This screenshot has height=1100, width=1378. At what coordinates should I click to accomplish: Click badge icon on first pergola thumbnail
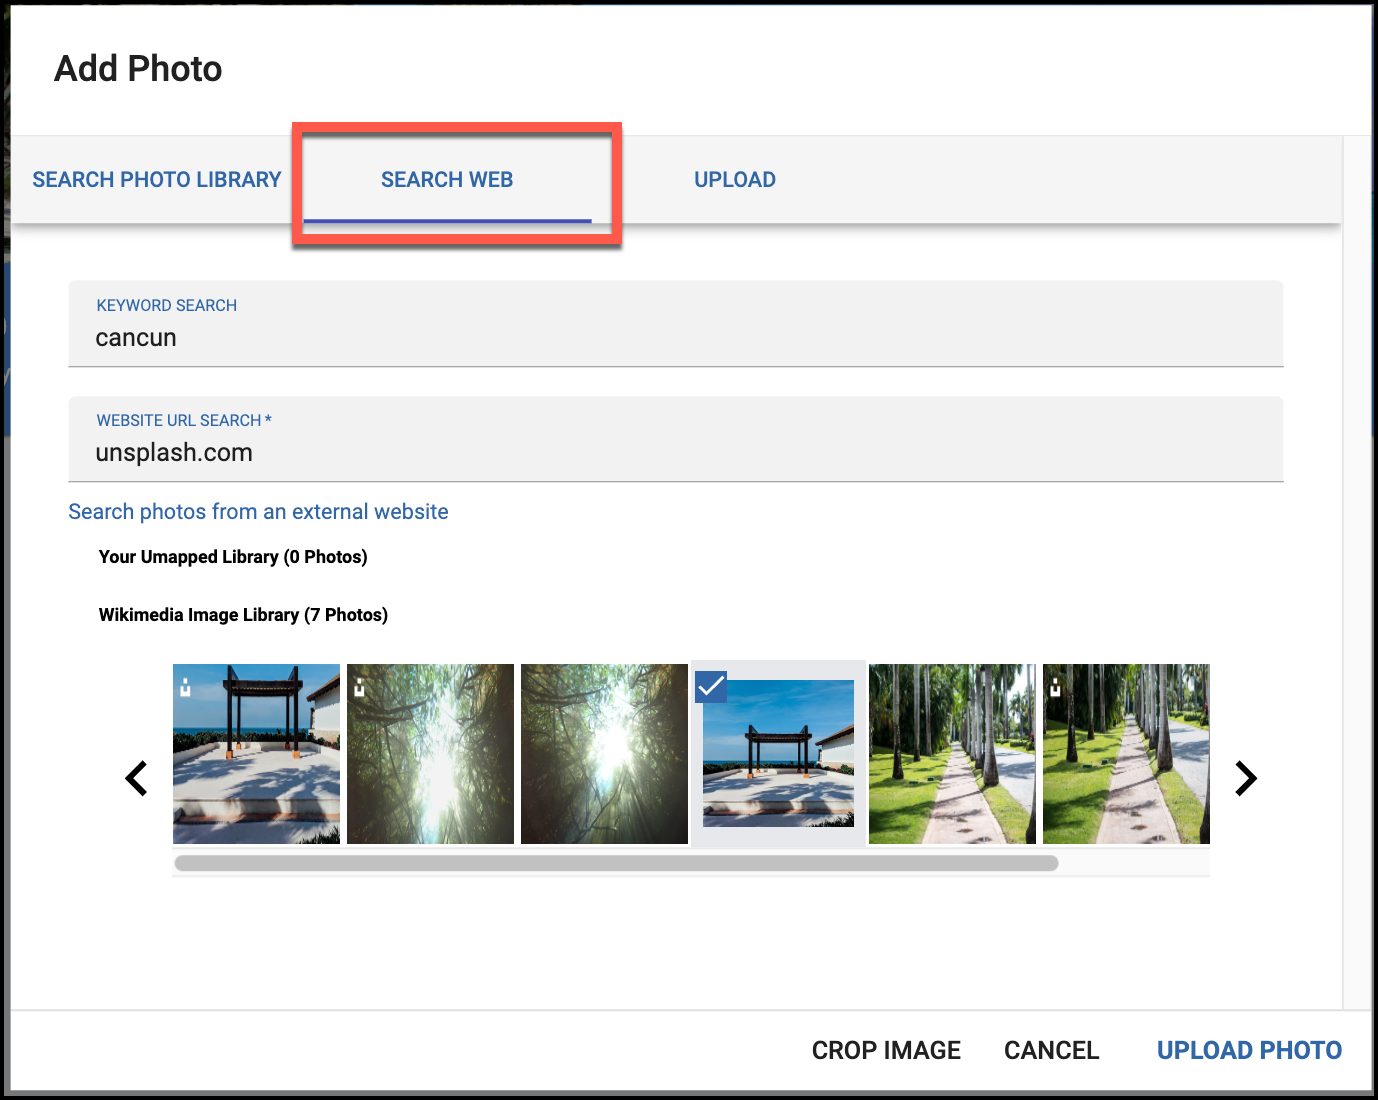[185, 687]
